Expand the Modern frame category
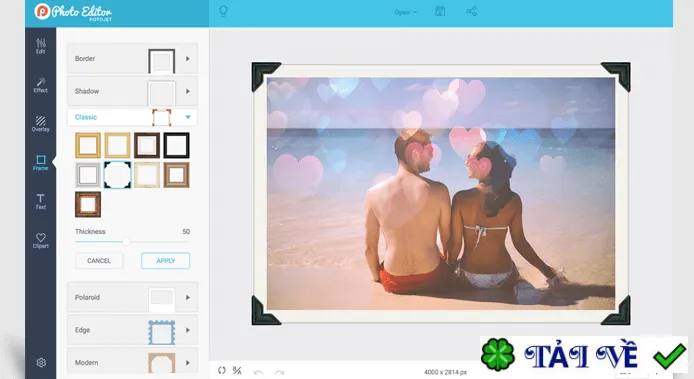Screen dimensions: 694x379 (x=132, y=363)
